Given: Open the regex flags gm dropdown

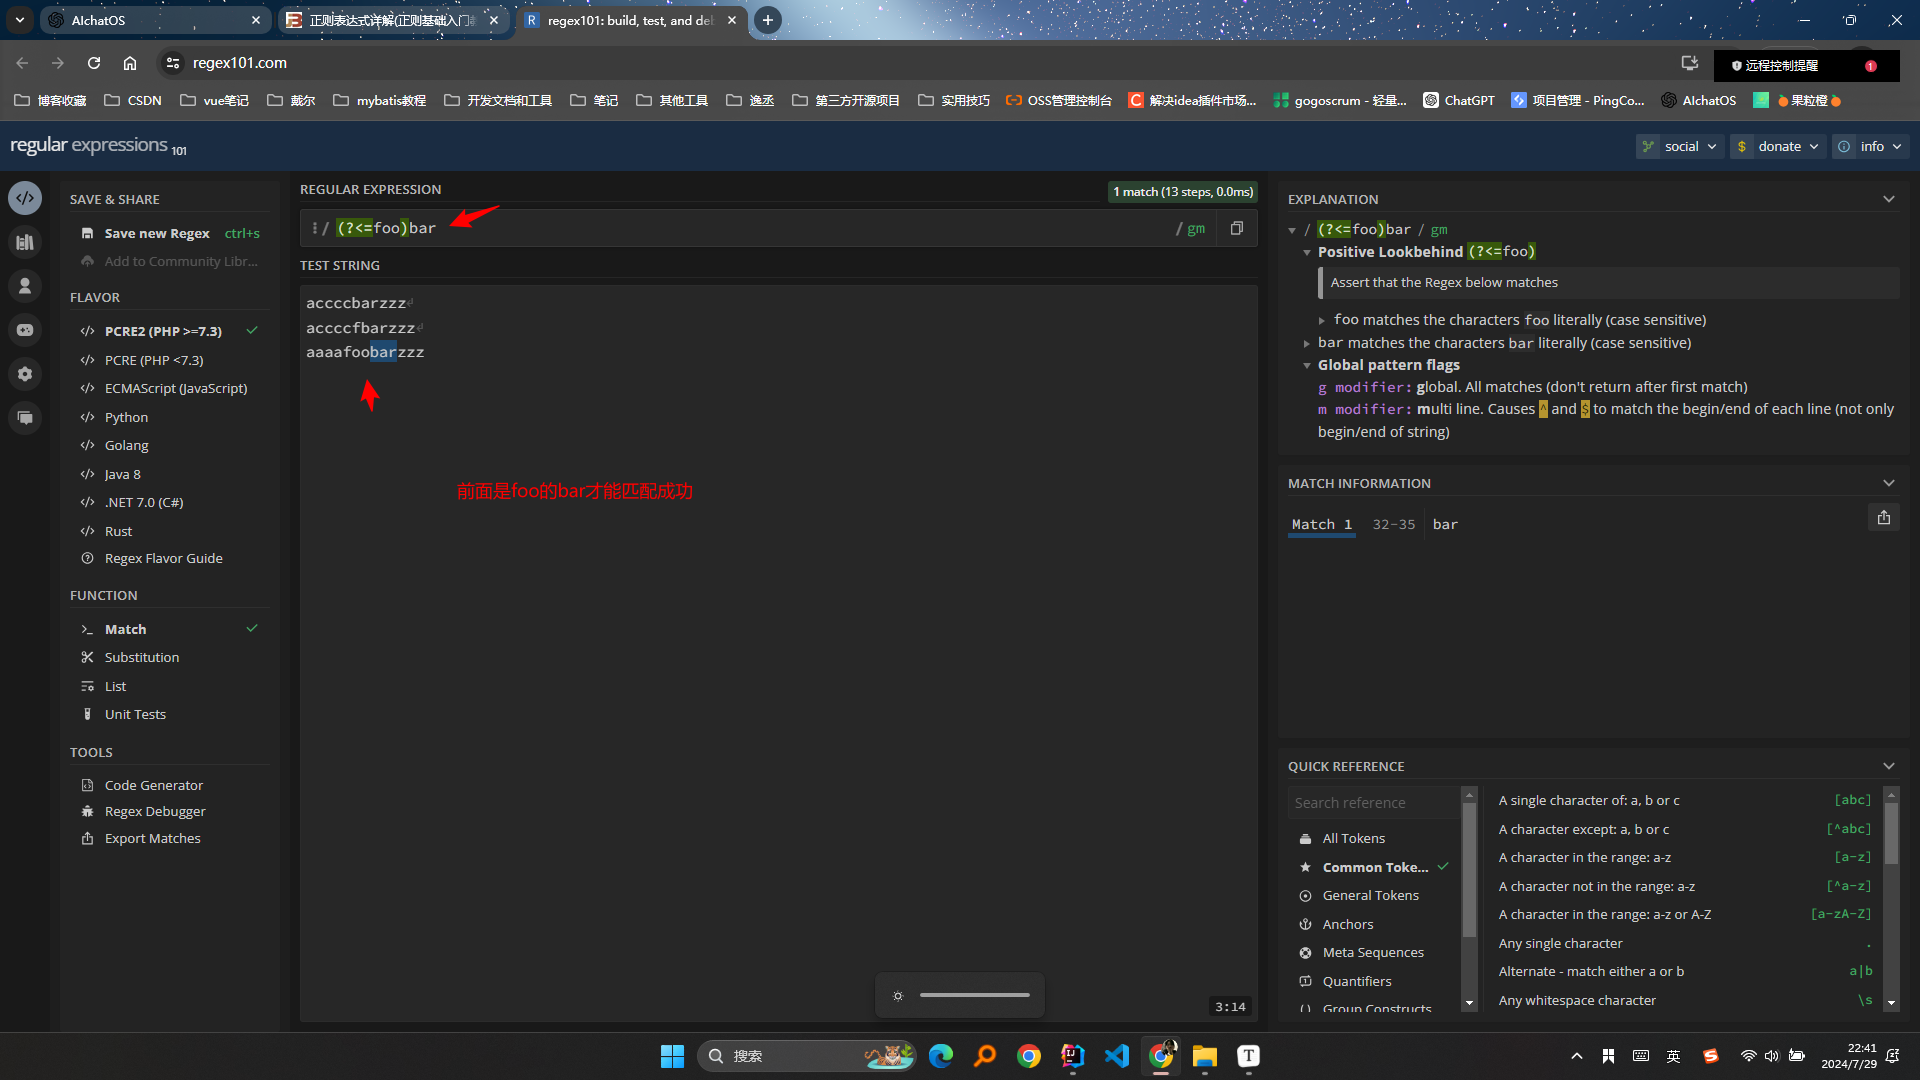Looking at the screenshot, I should click(x=1196, y=228).
